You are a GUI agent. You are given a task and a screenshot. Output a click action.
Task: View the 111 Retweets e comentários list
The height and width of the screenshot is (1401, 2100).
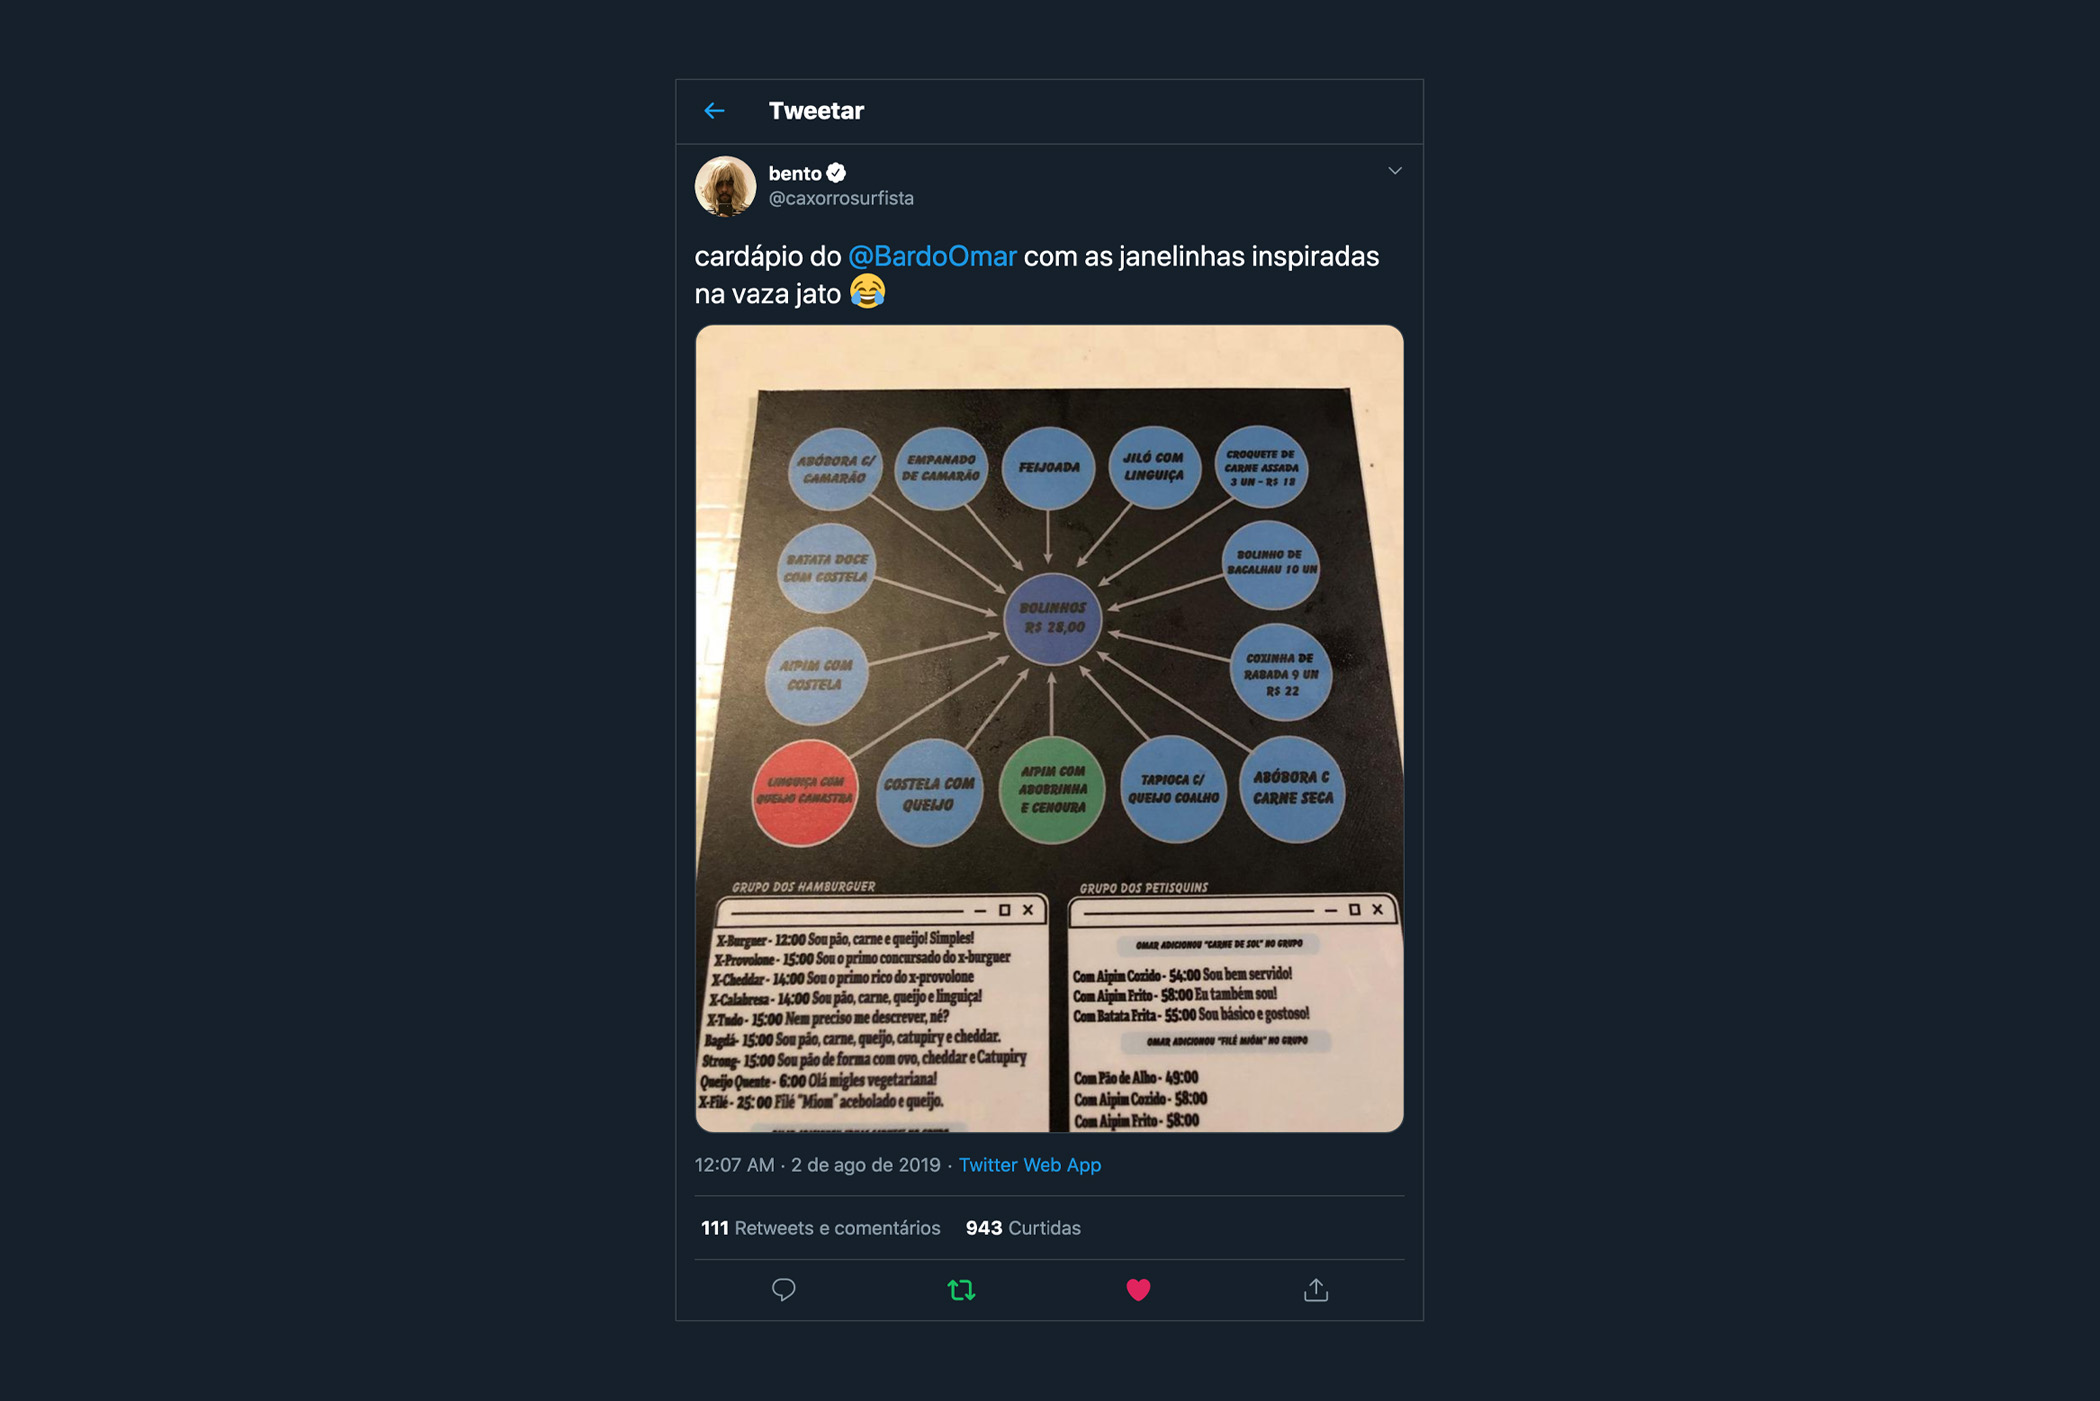(x=820, y=1227)
